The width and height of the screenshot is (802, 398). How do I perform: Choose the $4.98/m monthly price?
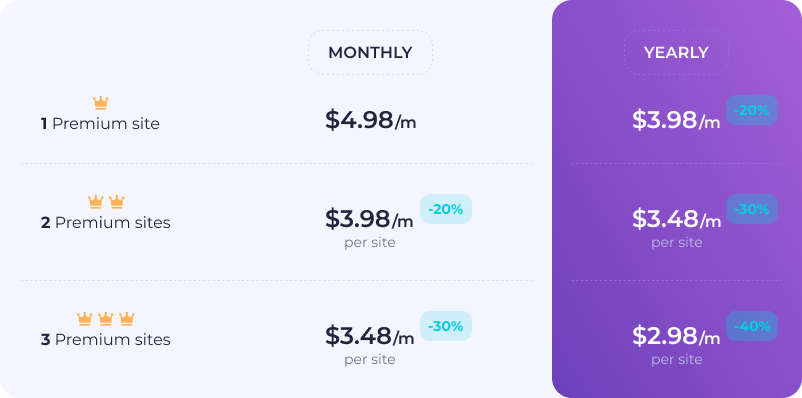coord(370,120)
